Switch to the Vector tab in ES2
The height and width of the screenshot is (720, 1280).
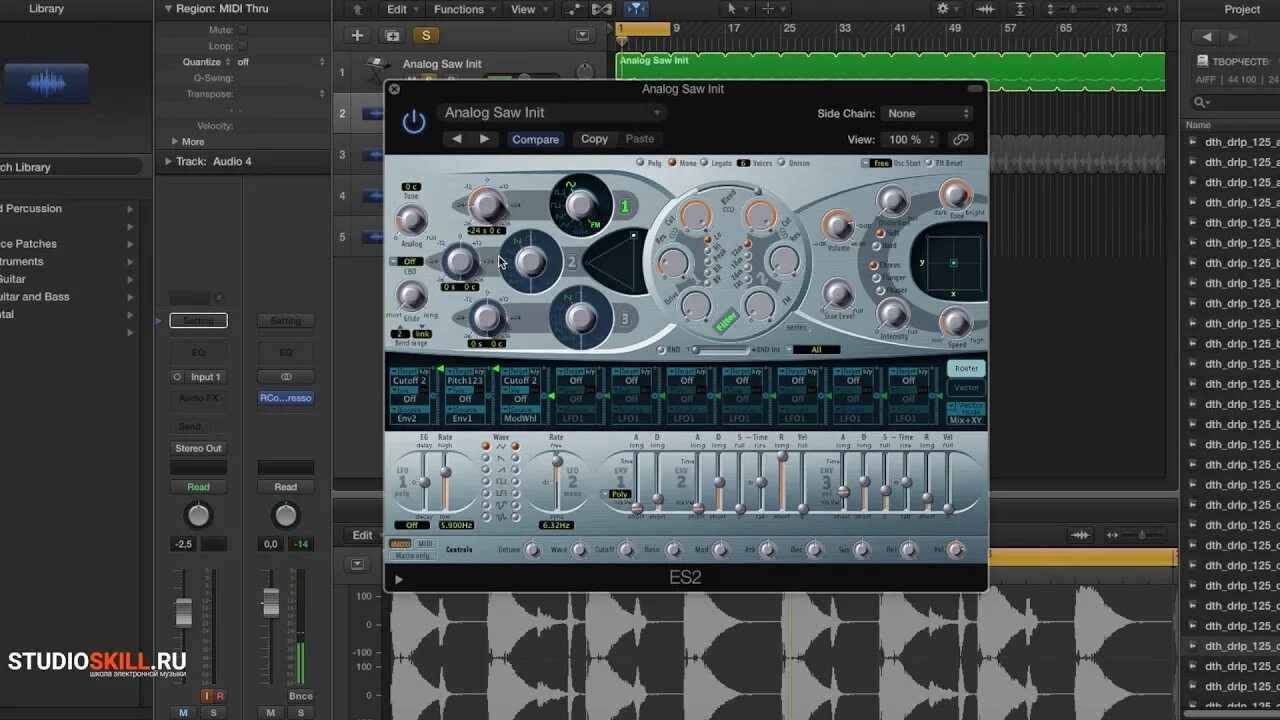click(966, 388)
